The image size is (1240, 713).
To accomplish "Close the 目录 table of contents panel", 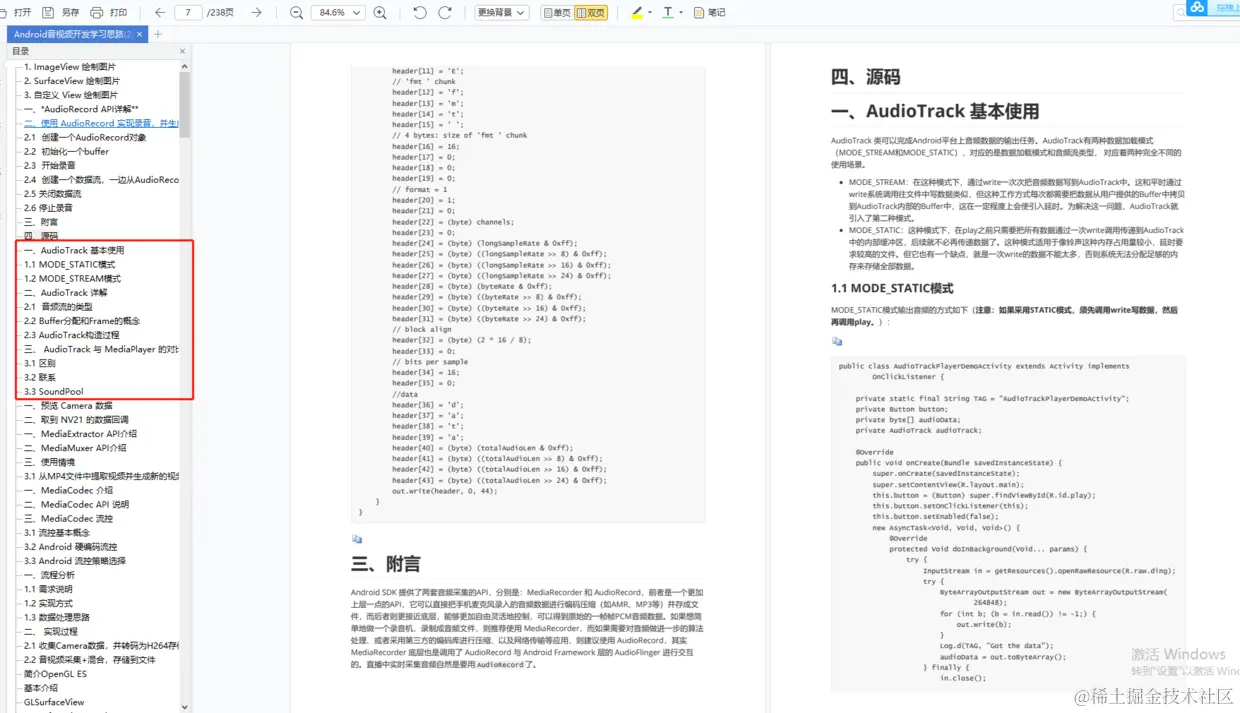I will pos(183,51).
